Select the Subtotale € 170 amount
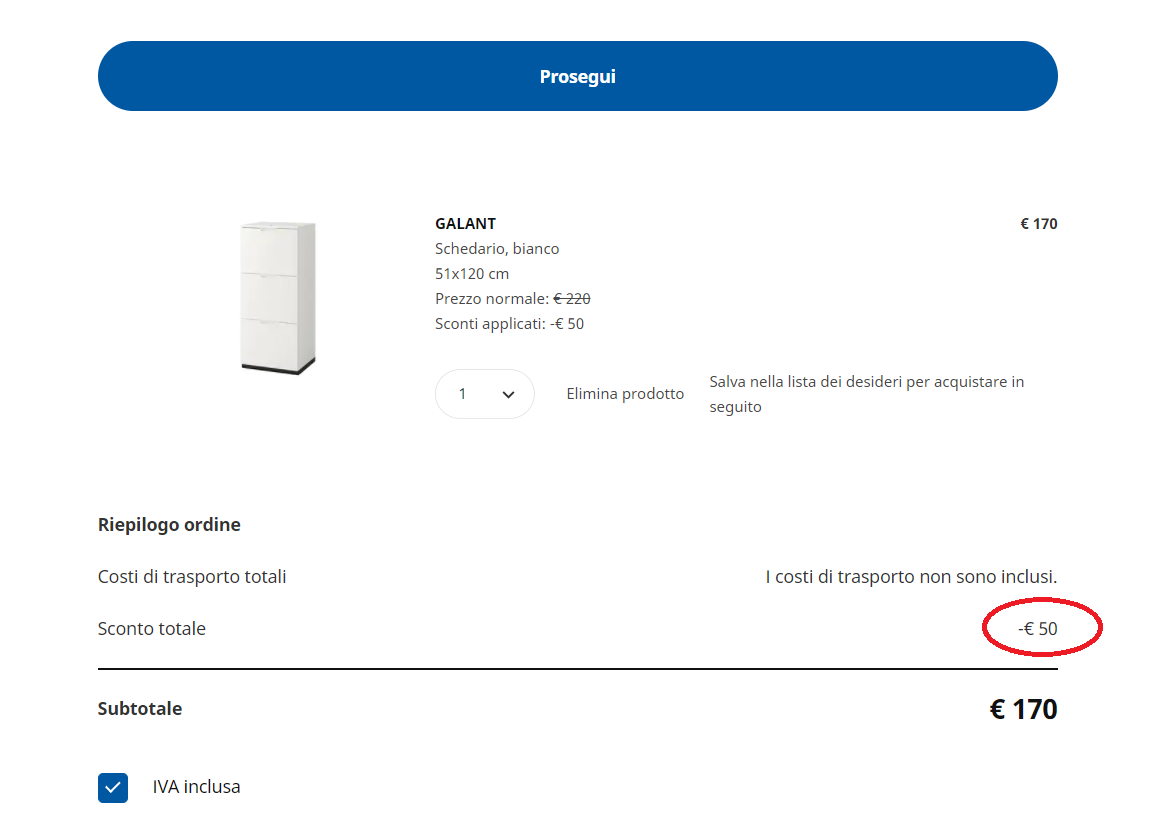This screenshot has height=813, width=1163. (1022, 708)
